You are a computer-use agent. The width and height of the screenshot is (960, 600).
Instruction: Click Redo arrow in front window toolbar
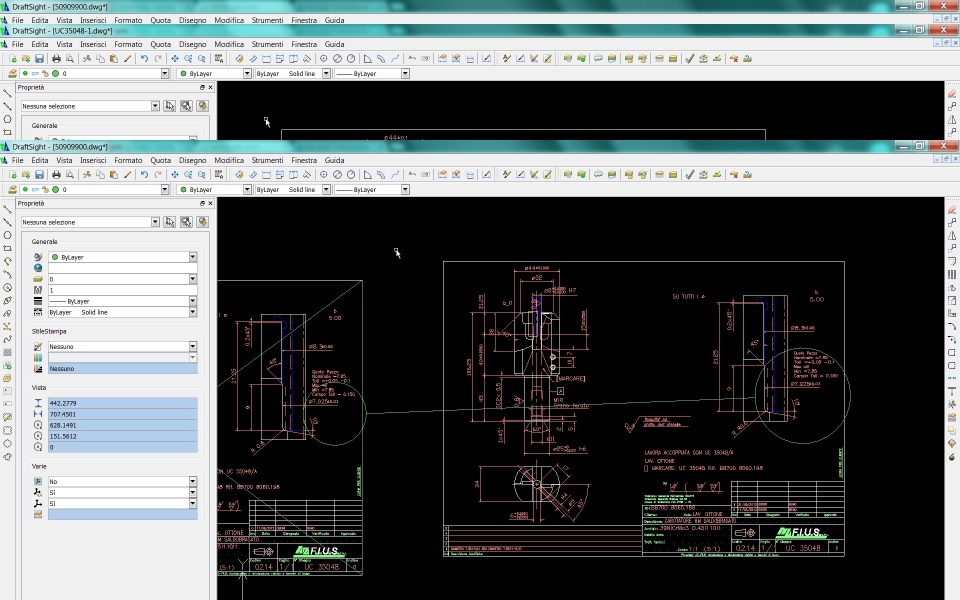158,175
